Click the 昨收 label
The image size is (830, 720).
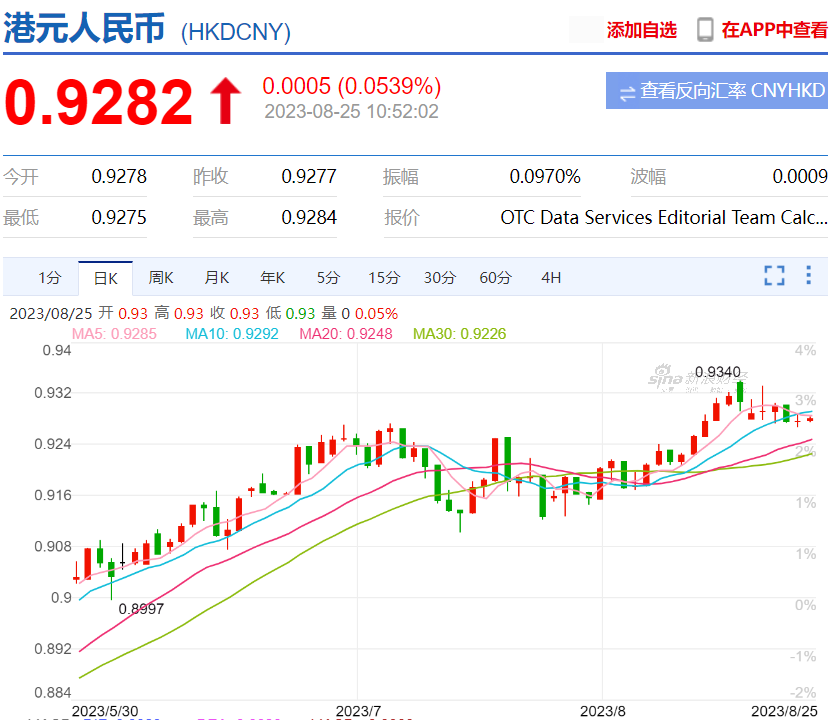pos(211,176)
